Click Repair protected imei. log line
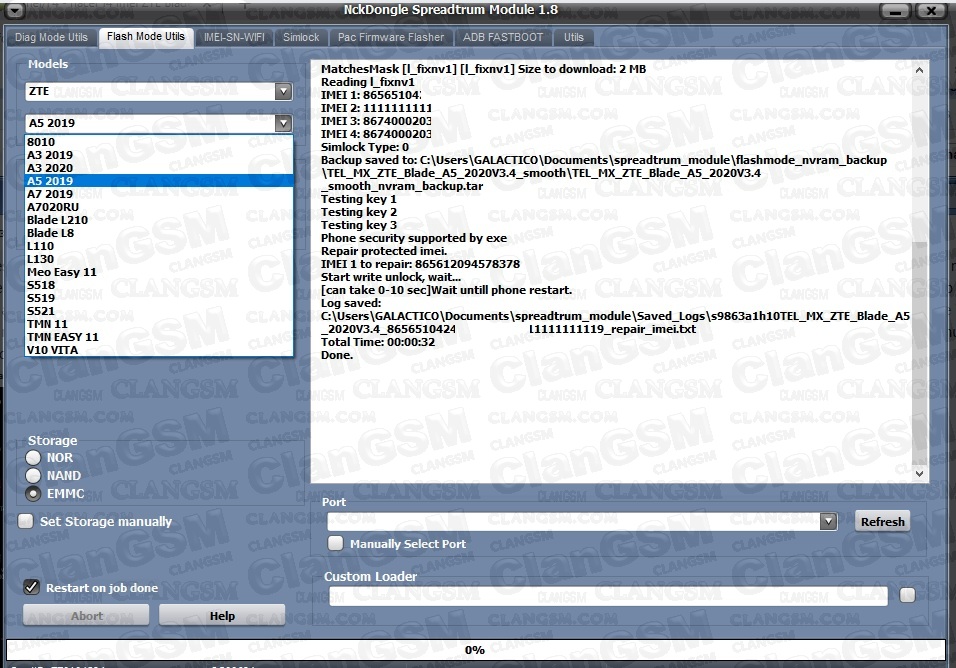 [x=384, y=251]
